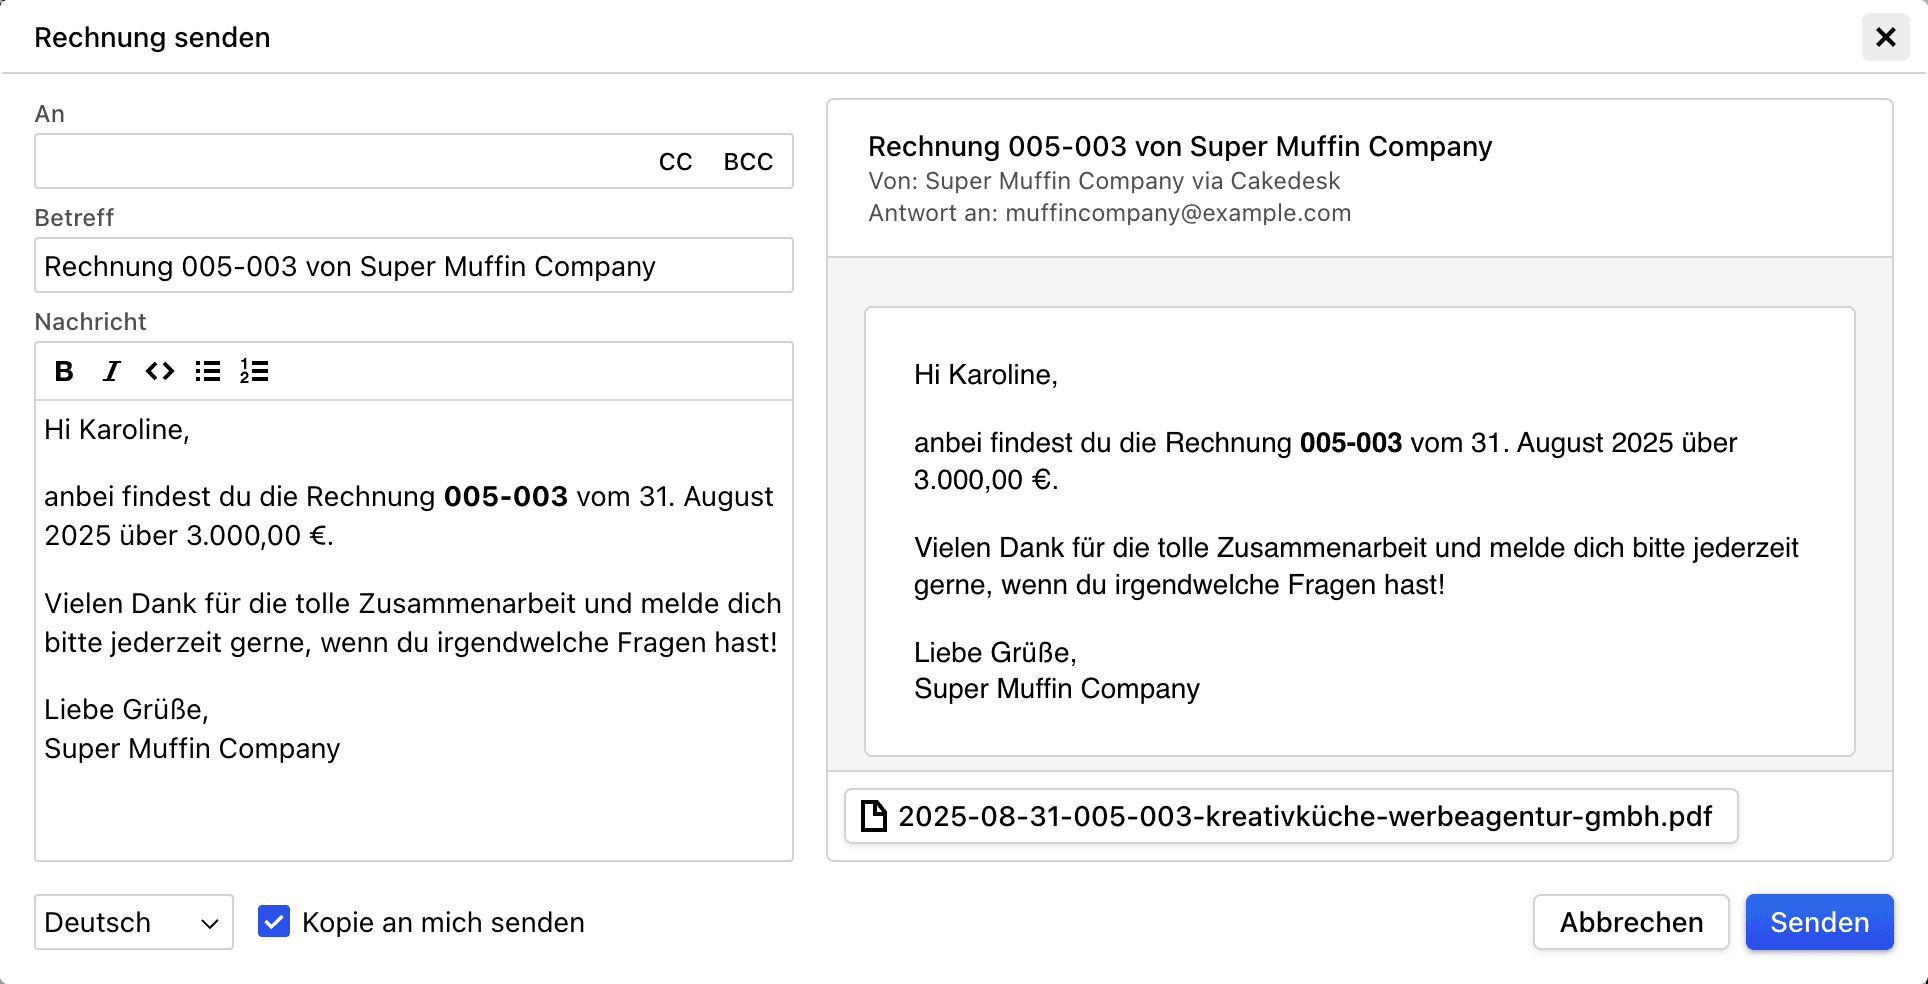Show the CC recipient field

point(675,161)
